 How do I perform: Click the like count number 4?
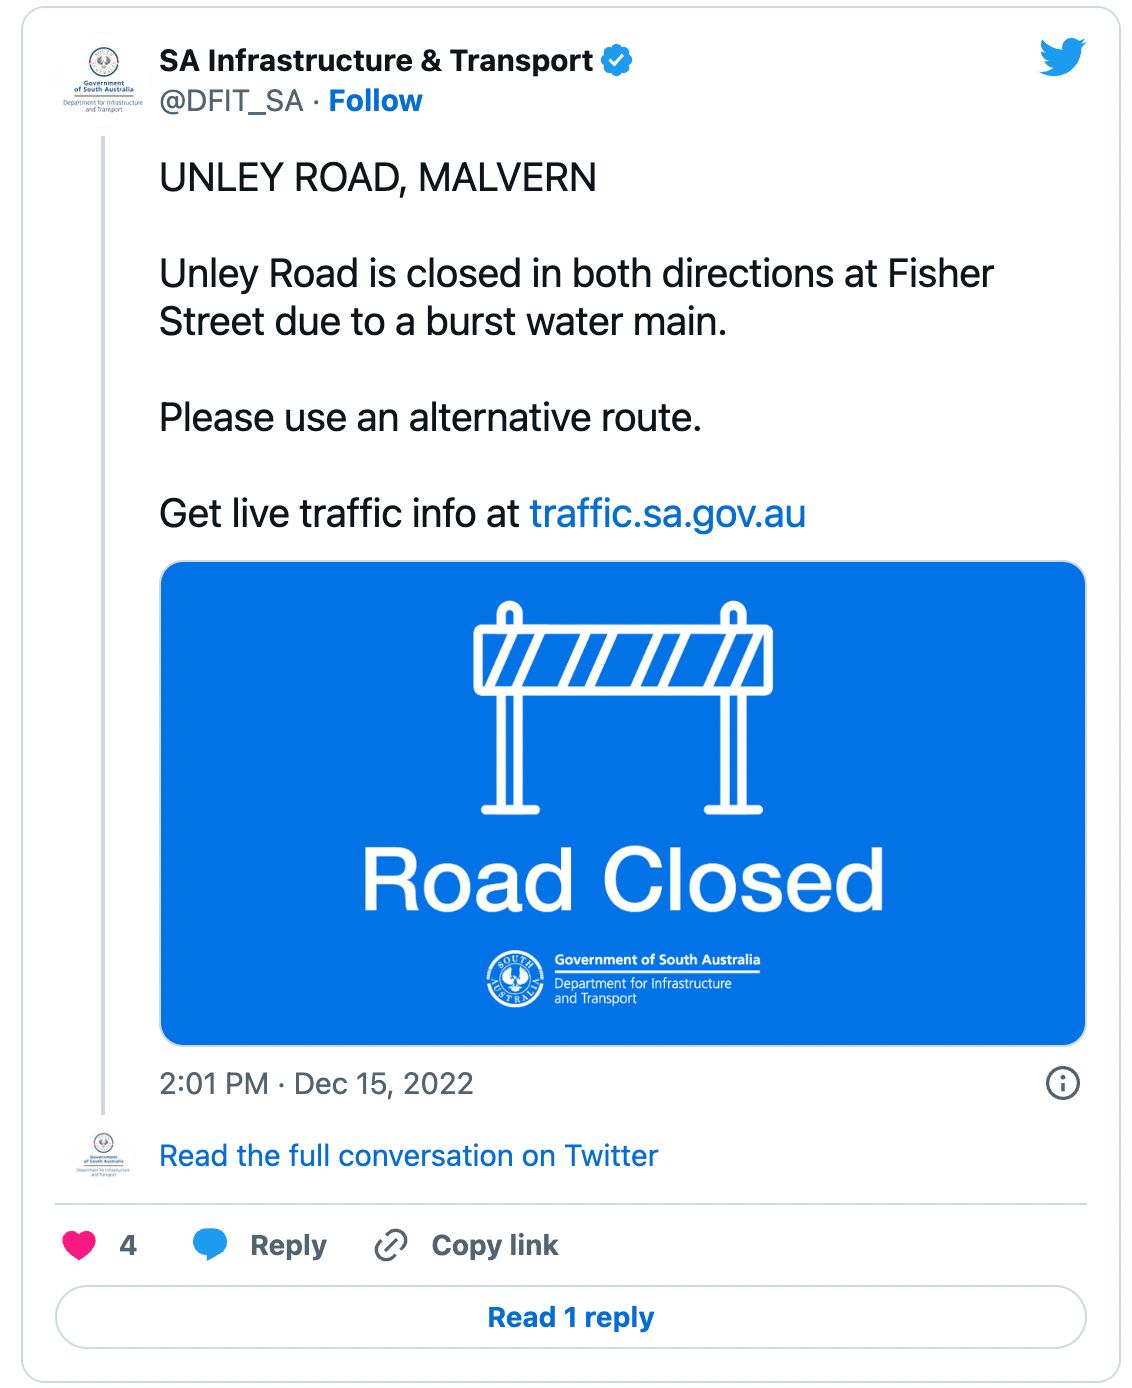coord(128,1245)
